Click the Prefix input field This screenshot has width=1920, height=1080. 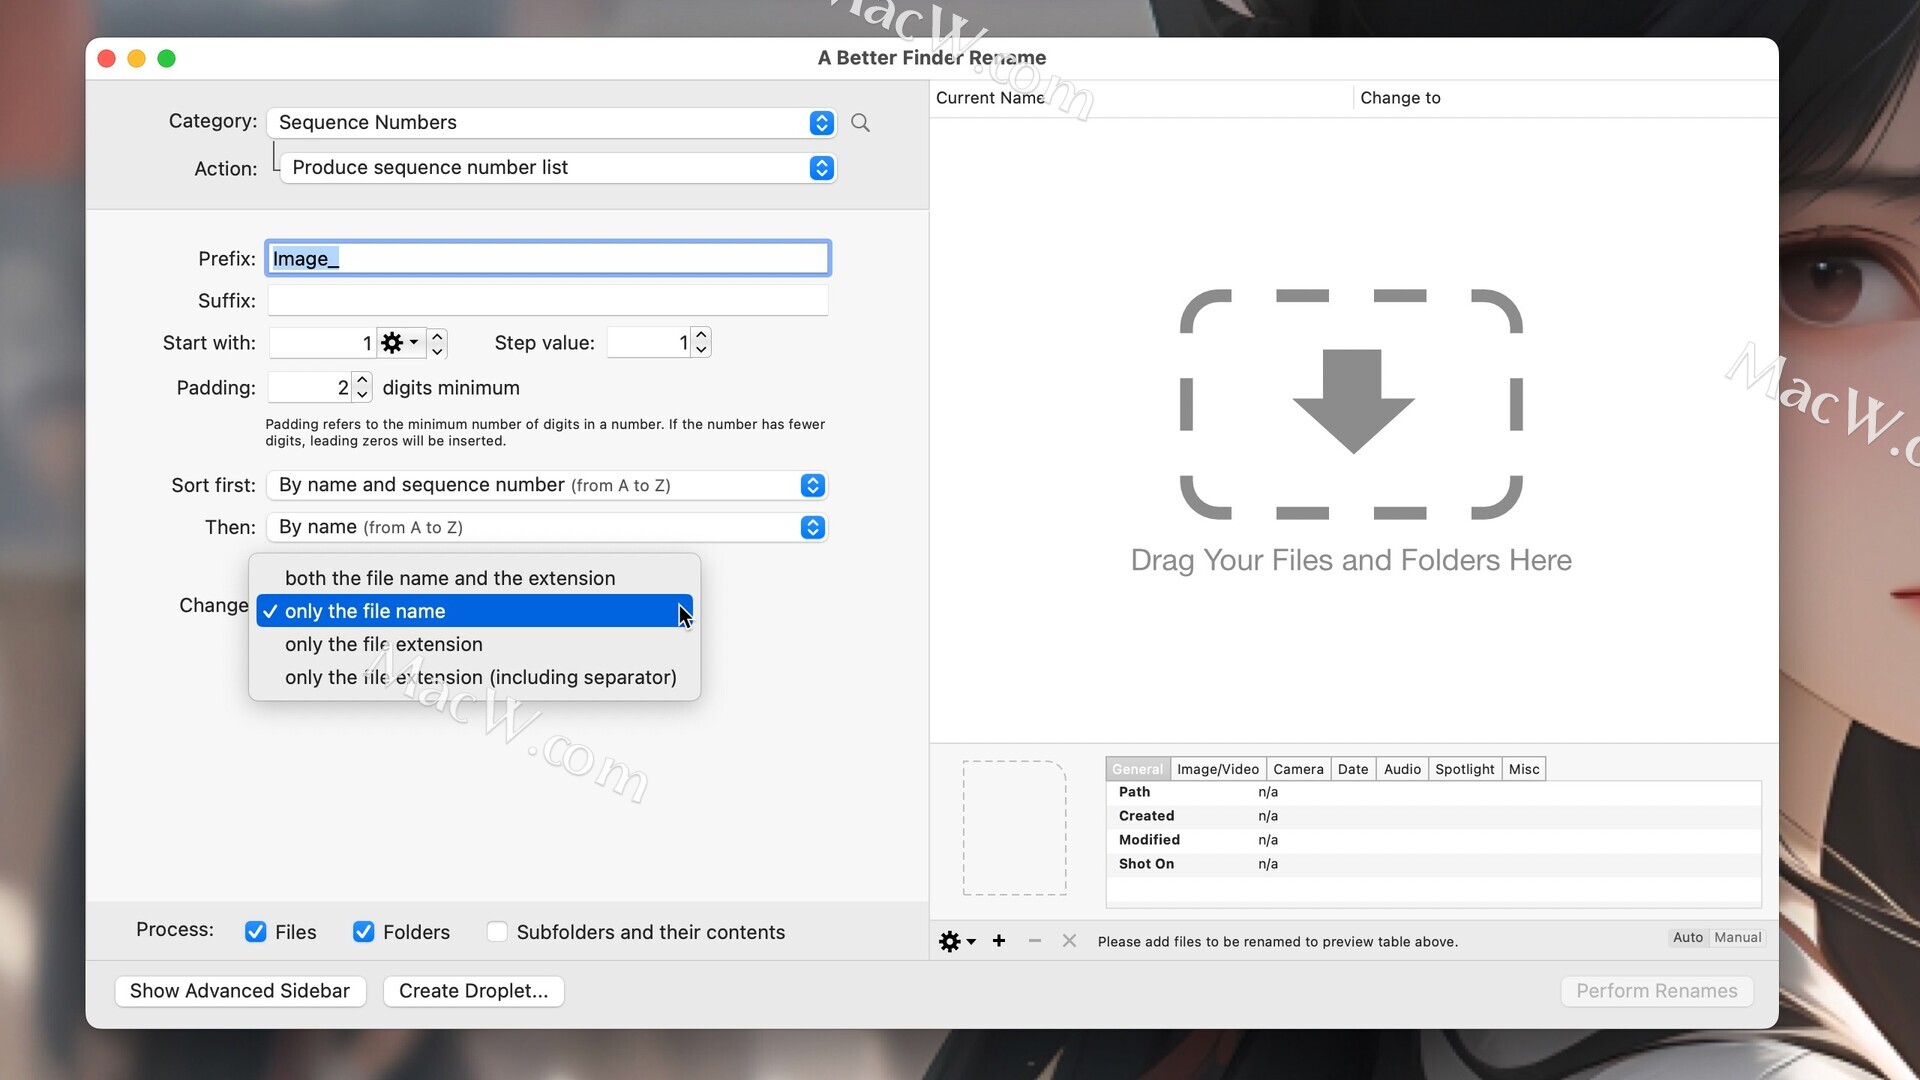click(x=548, y=259)
